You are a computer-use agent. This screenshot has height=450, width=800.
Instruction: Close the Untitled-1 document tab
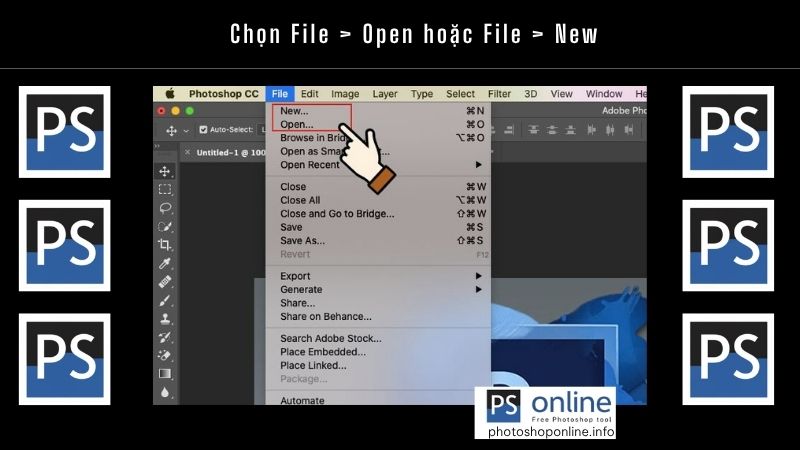(x=187, y=152)
